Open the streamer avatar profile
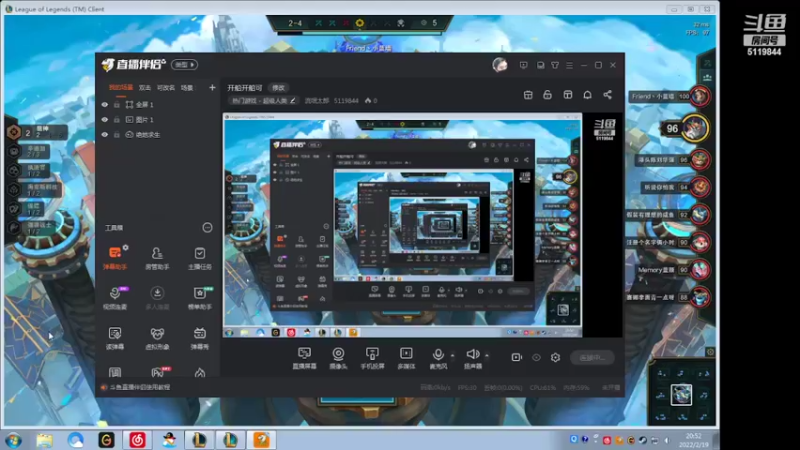The height and width of the screenshot is (450, 800). pyautogui.click(x=500, y=65)
